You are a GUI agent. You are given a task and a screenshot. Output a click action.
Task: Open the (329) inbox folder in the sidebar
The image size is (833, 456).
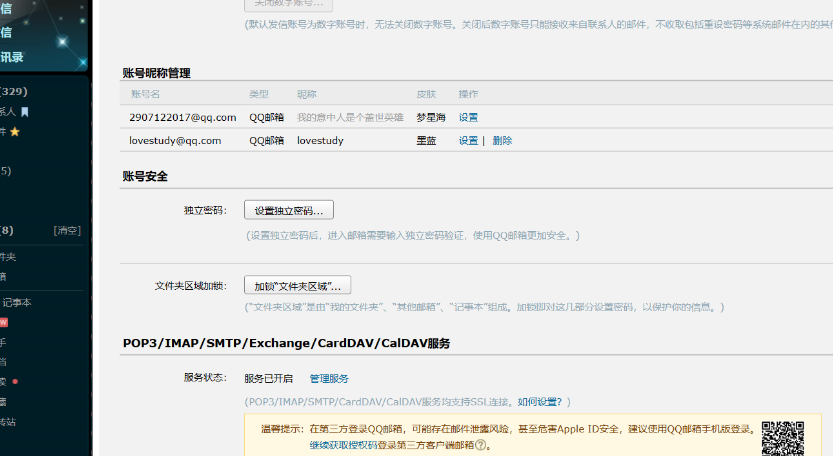coord(14,91)
